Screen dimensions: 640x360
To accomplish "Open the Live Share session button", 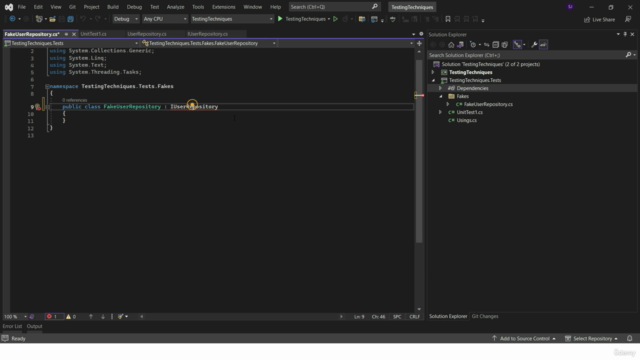I will click(x=599, y=19).
